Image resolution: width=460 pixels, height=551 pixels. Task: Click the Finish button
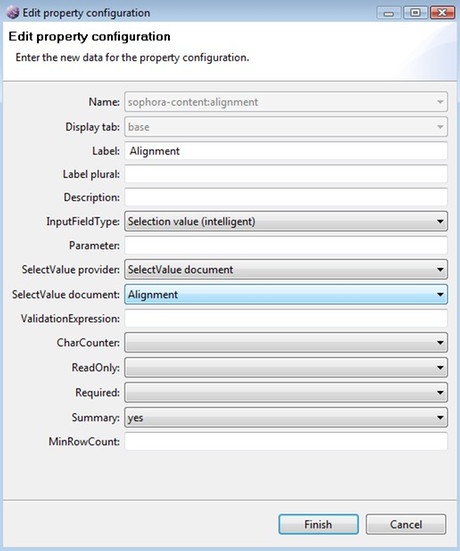click(x=318, y=524)
